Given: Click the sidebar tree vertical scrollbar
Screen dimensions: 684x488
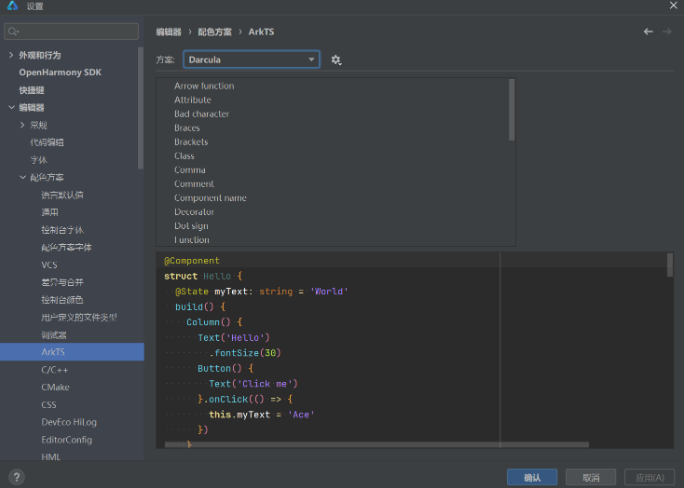Looking at the screenshot, I should tap(140, 108).
